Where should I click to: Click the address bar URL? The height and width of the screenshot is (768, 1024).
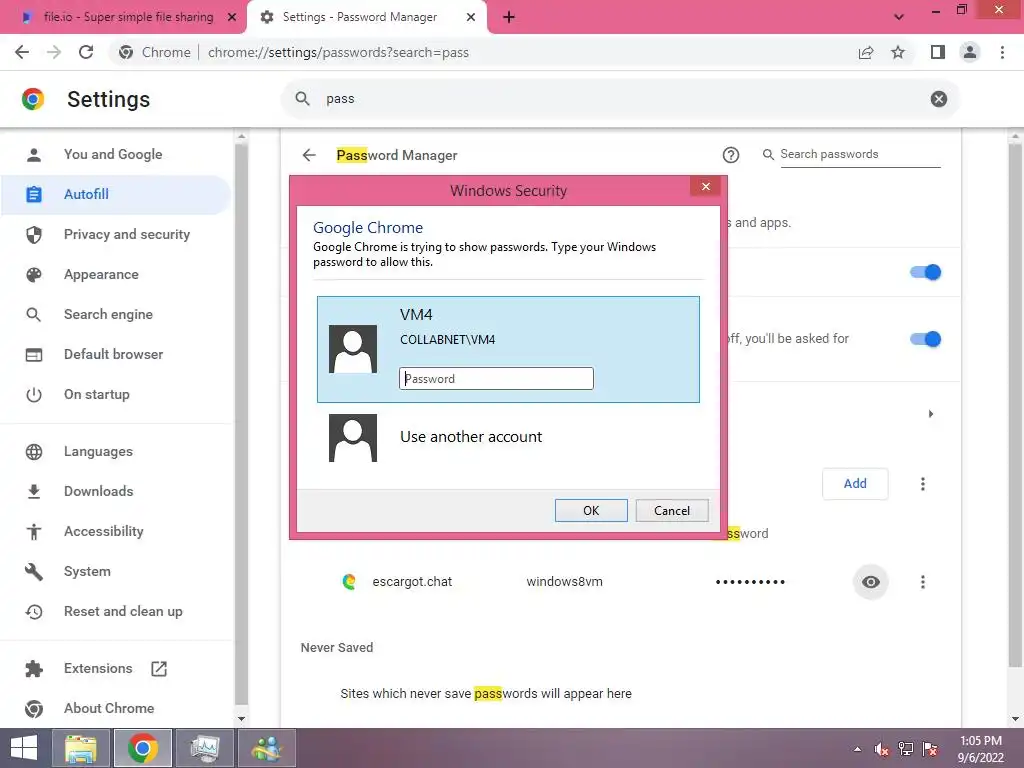pyautogui.click(x=338, y=52)
